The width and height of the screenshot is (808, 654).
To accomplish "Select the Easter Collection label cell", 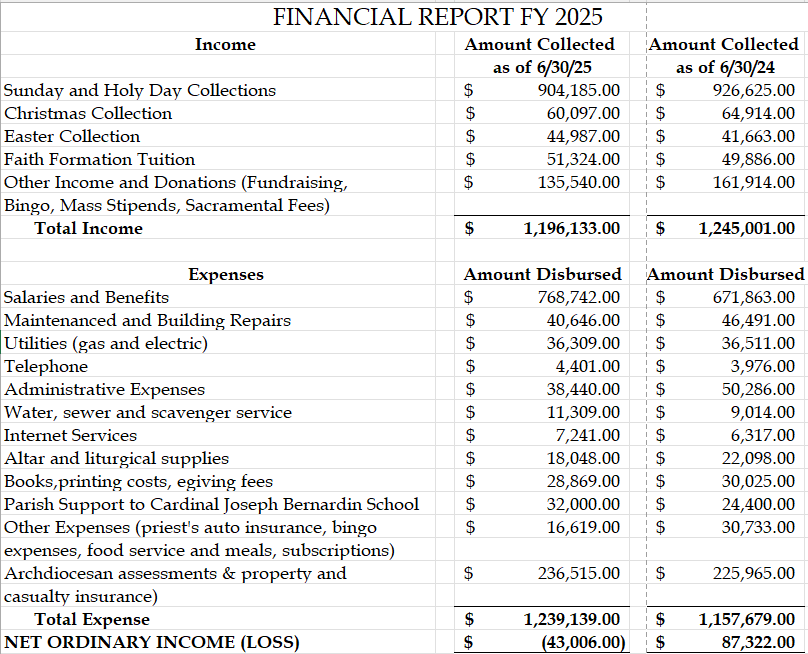I will pos(72,136).
